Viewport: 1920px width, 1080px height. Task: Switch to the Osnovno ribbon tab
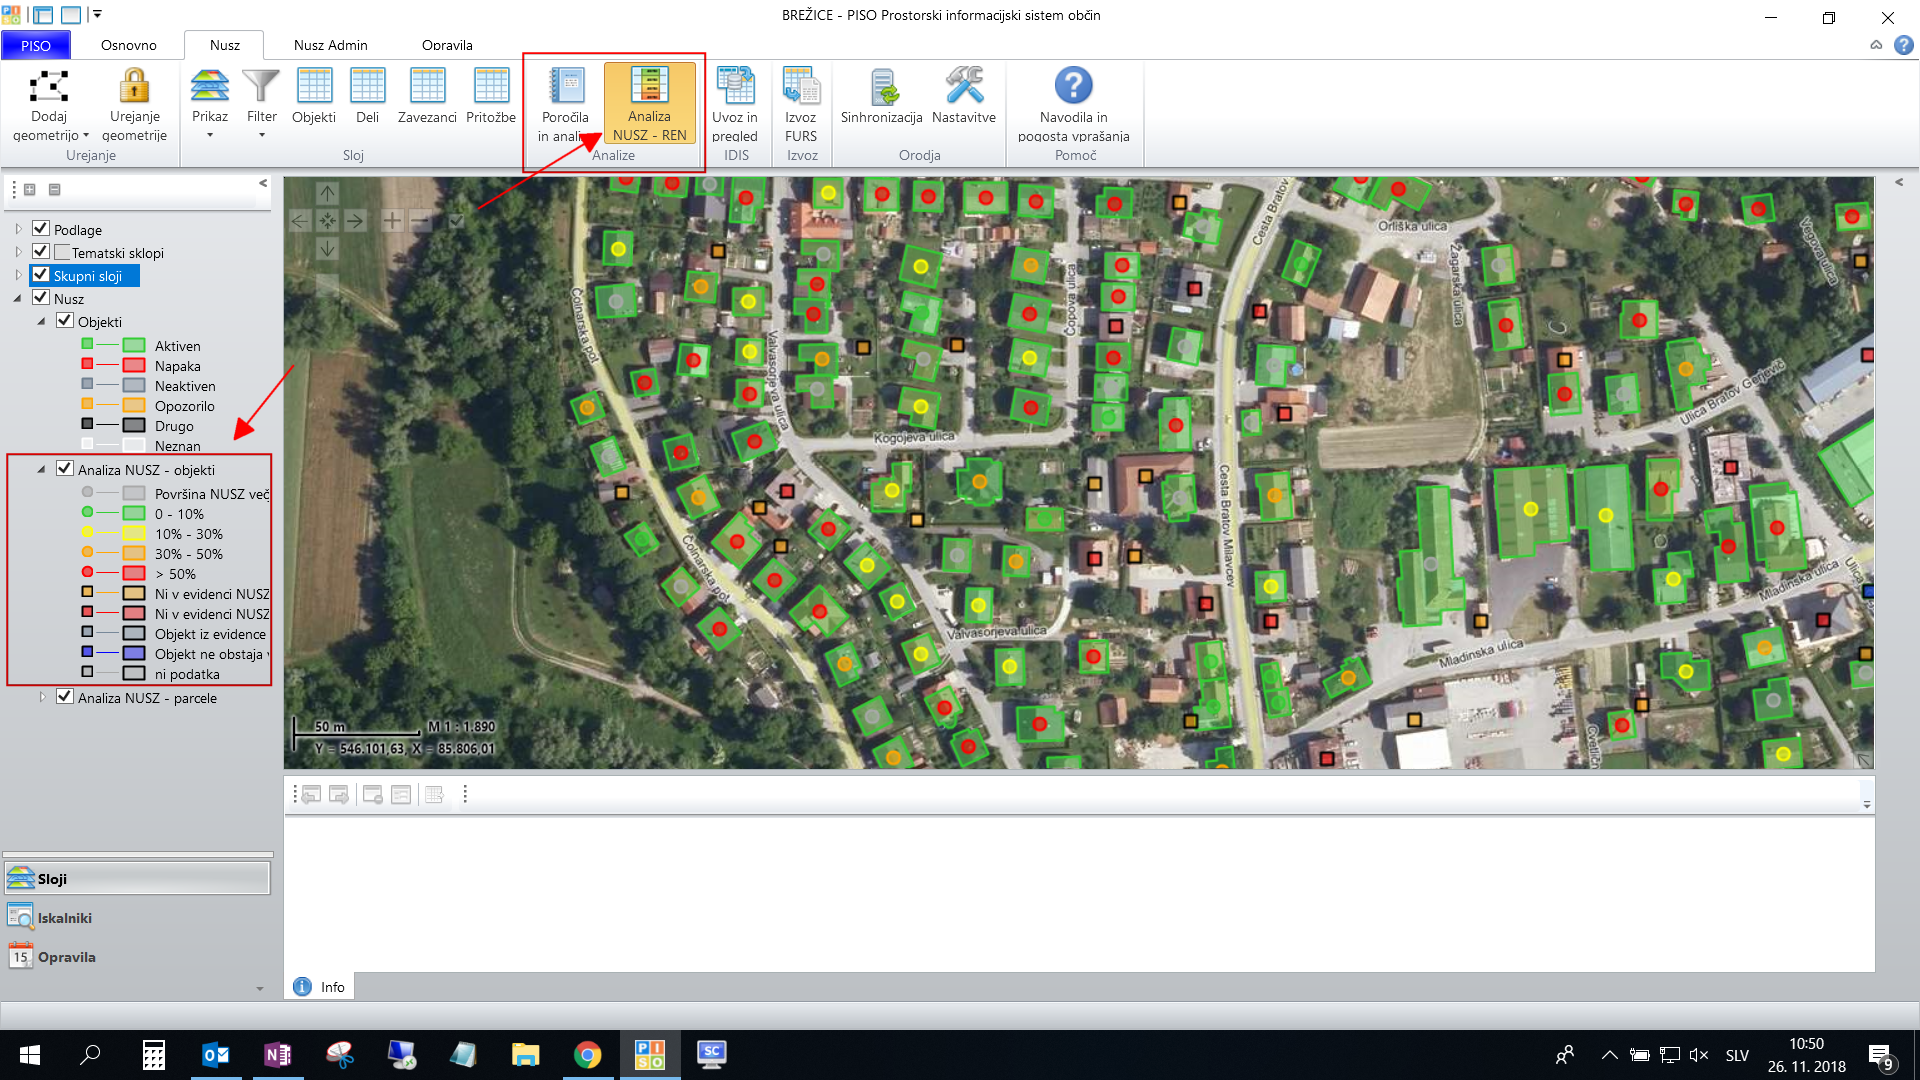point(129,45)
